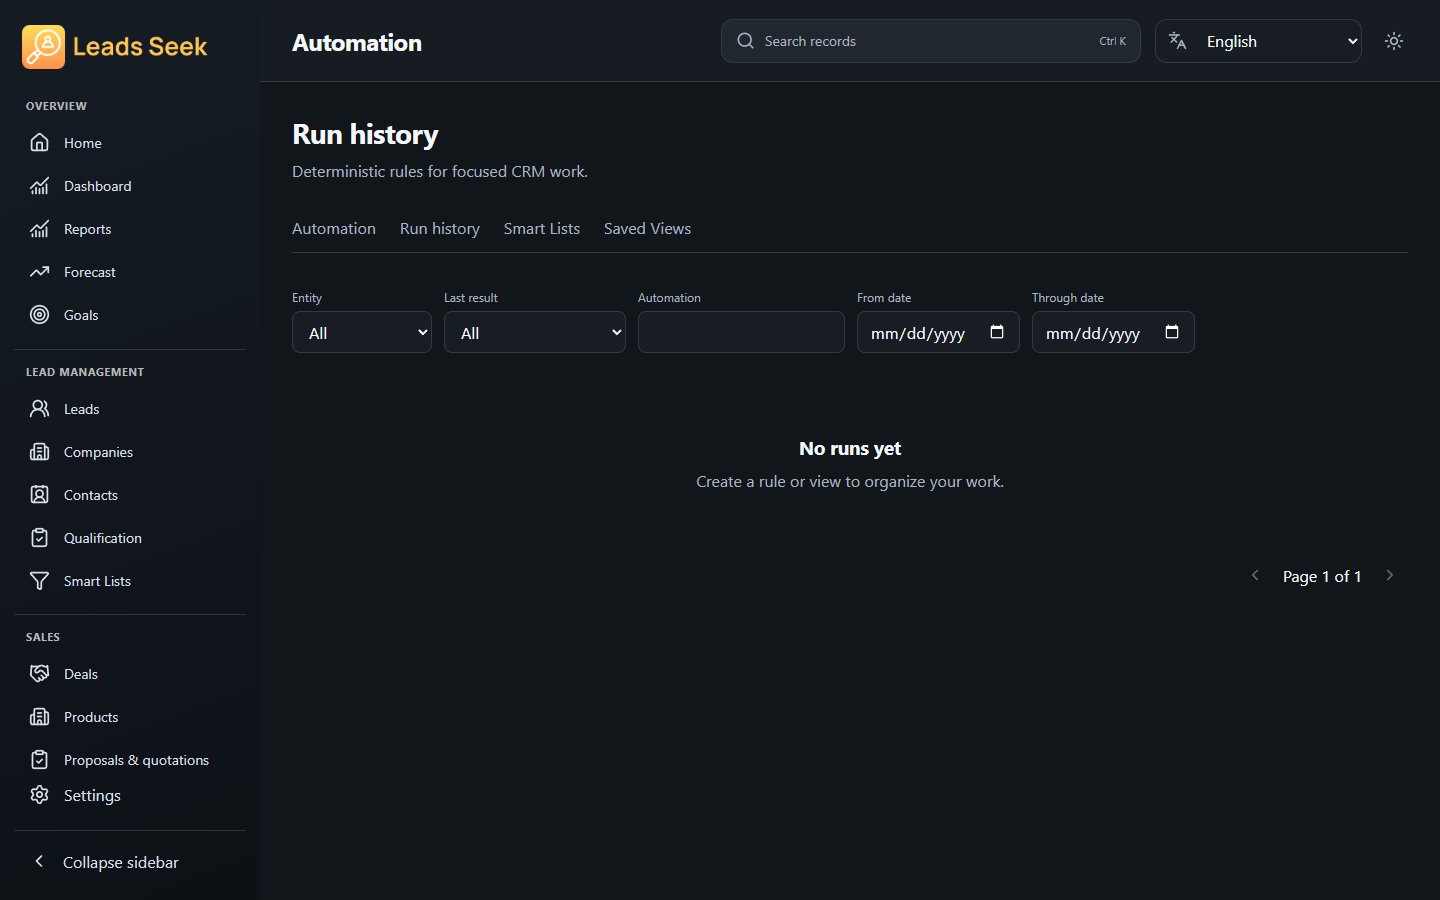The image size is (1440, 900).
Task: Click the Qualification clipboard icon
Action: point(39,538)
